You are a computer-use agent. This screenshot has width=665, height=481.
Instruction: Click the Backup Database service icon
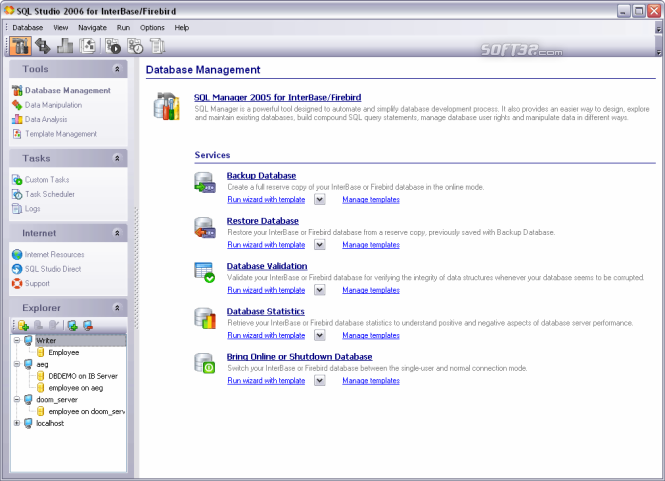(x=205, y=183)
